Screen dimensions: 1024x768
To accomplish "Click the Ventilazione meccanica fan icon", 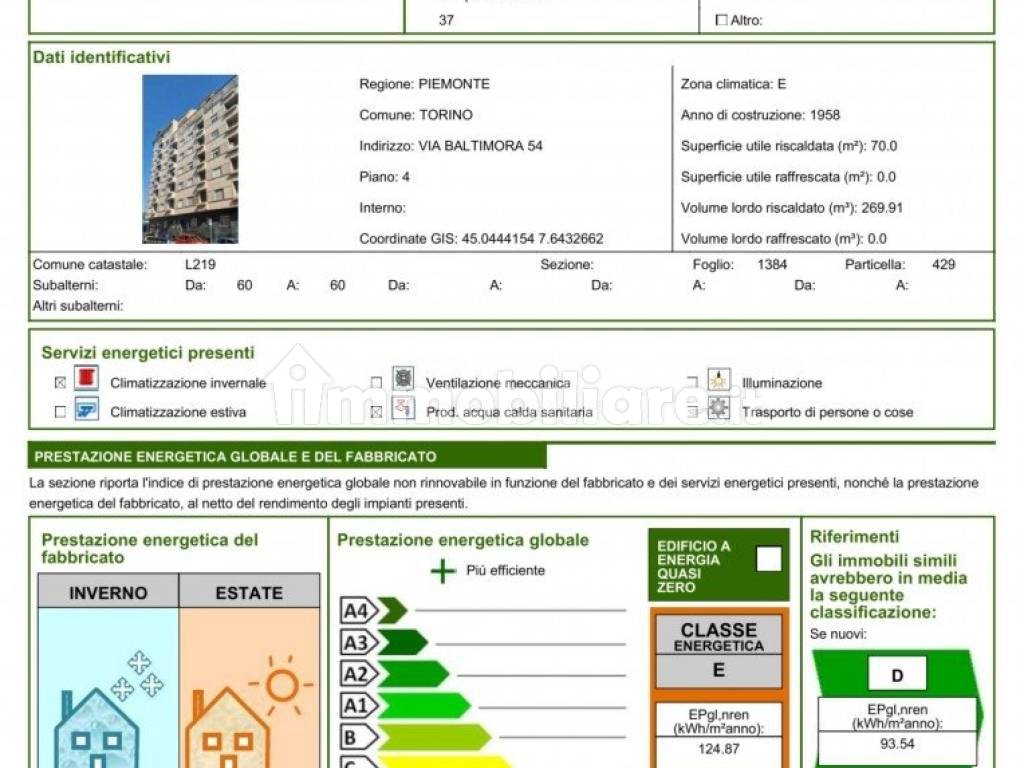I will pyautogui.click(x=403, y=378).
